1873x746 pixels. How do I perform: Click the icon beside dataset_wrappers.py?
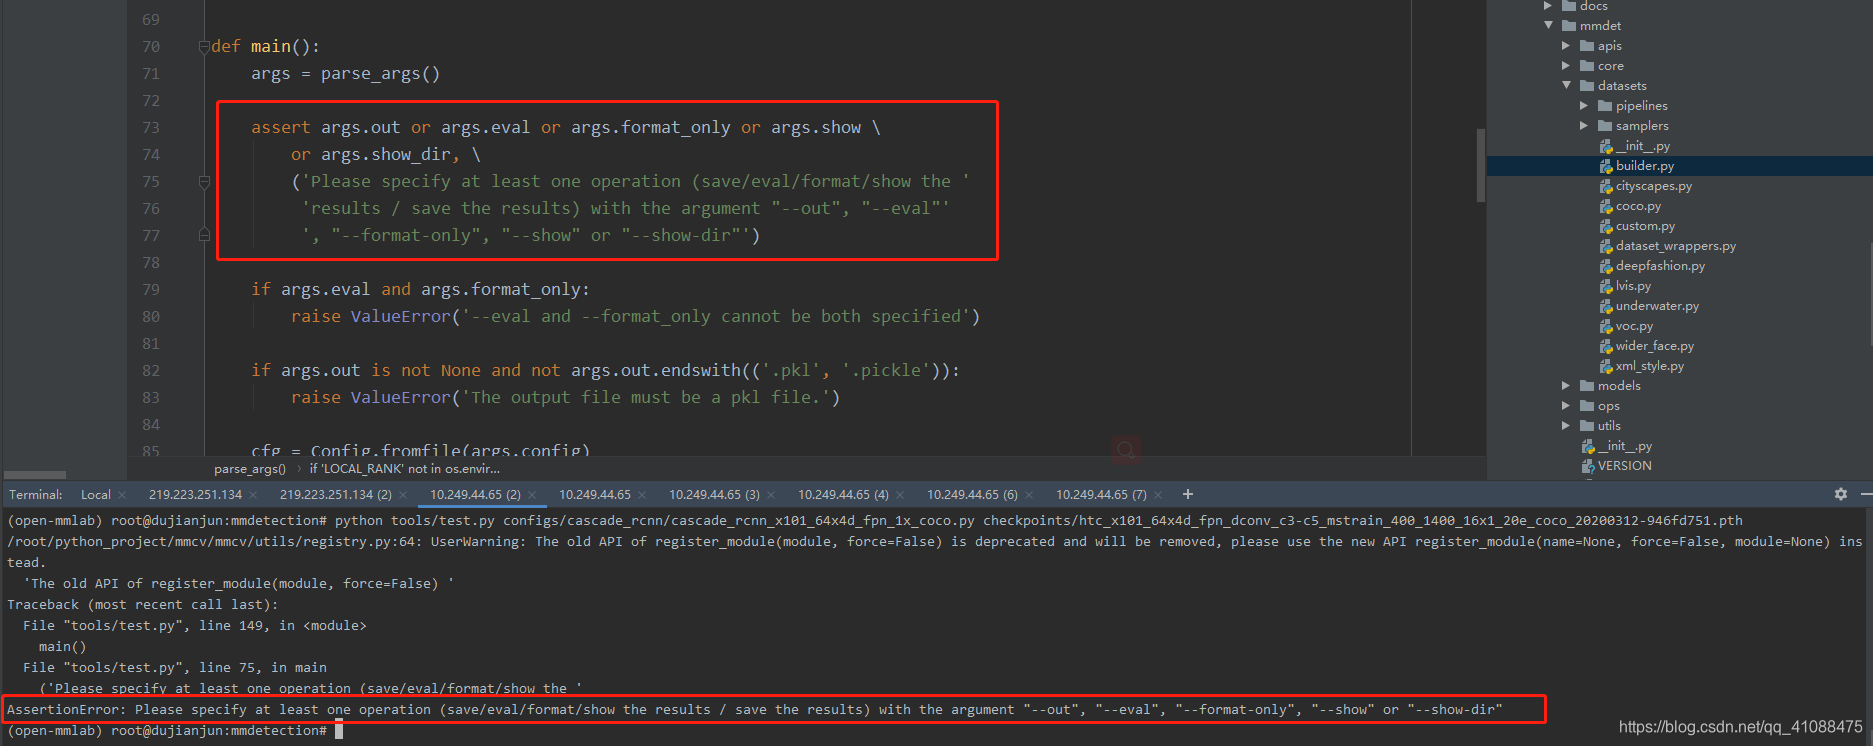(1606, 246)
